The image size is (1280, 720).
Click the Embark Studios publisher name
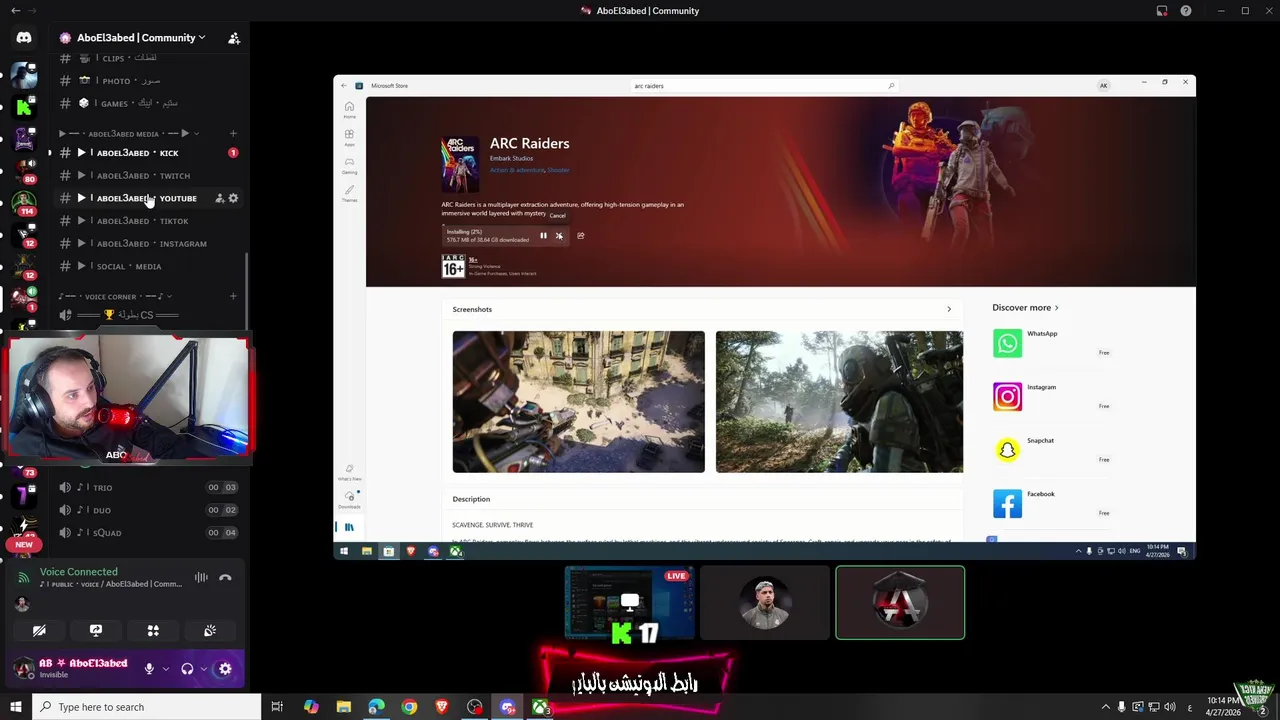coord(511,158)
